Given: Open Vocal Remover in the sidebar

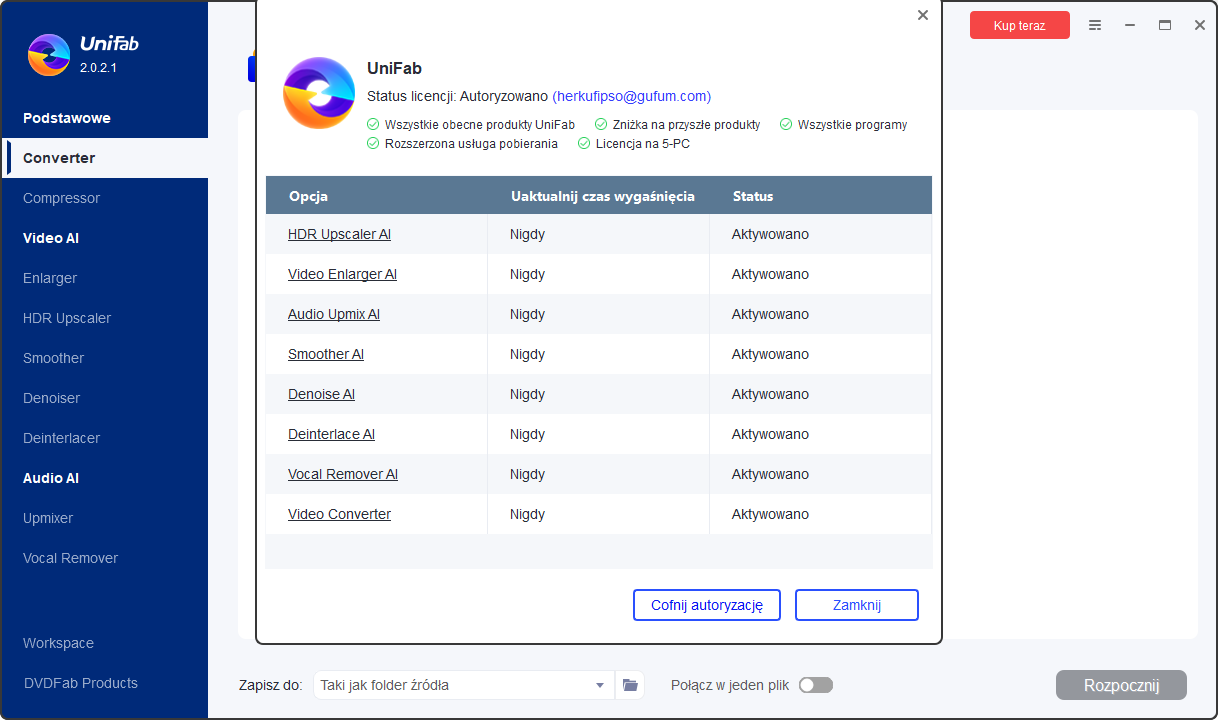Looking at the screenshot, I should pos(104,558).
